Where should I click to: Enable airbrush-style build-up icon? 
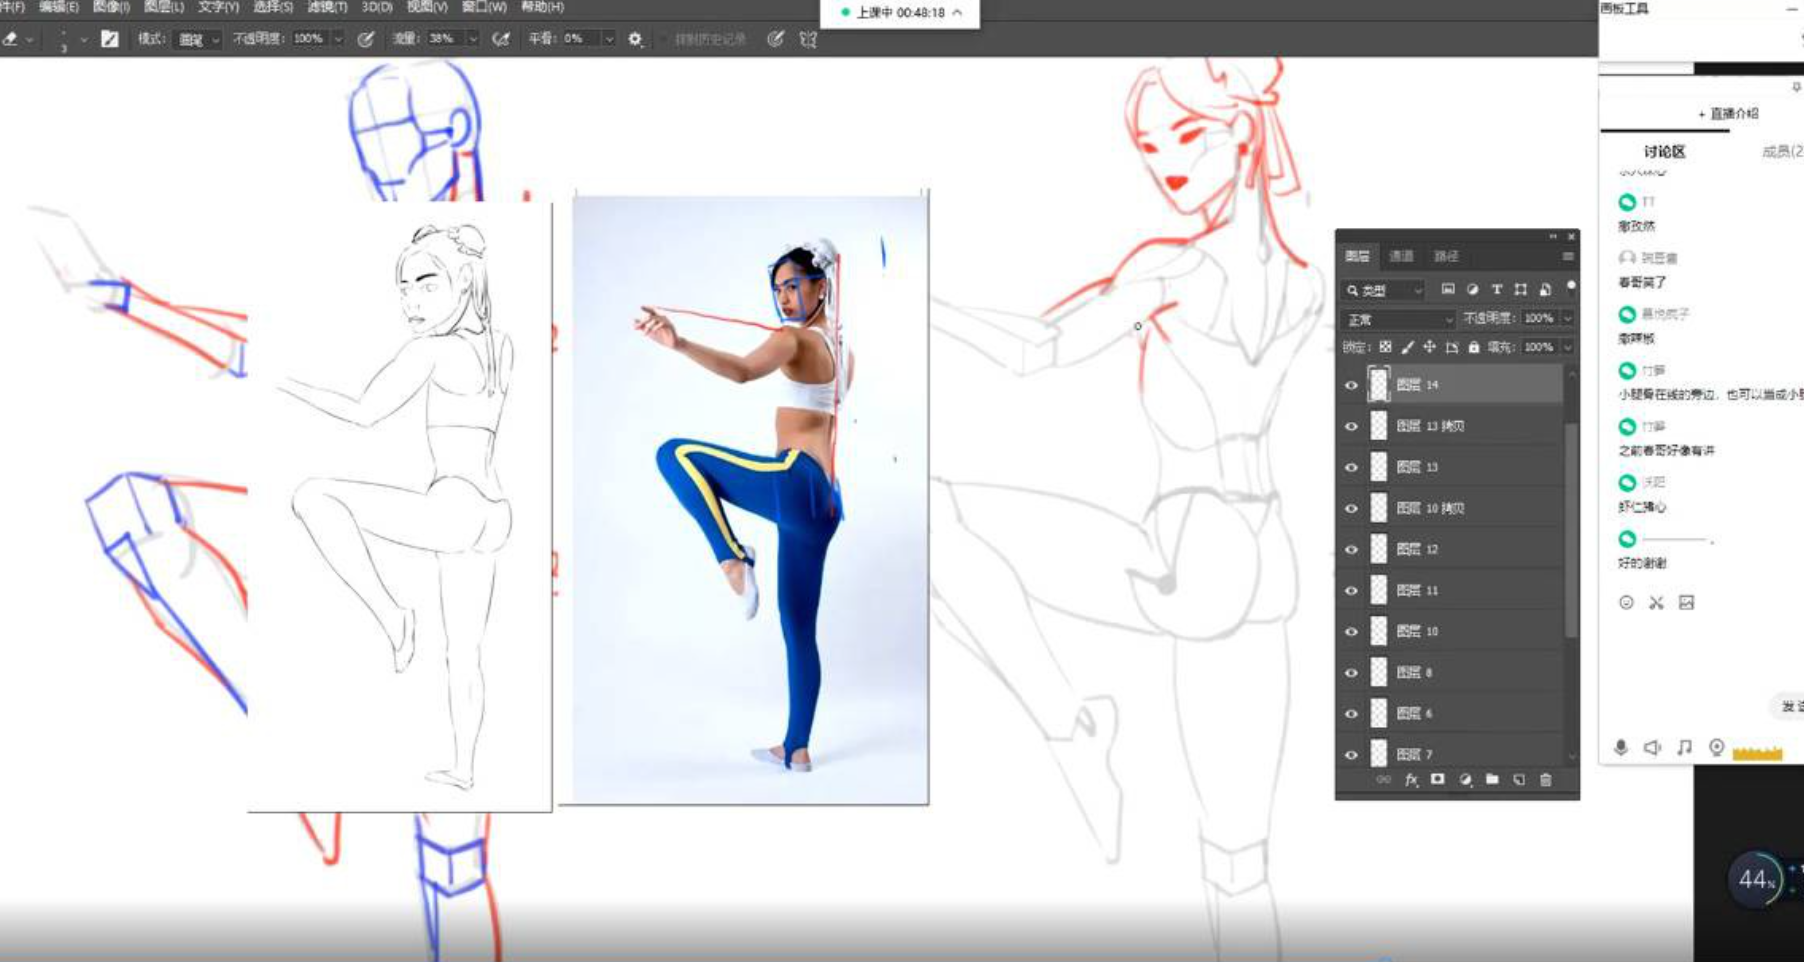pyautogui.click(x=501, y=39)
